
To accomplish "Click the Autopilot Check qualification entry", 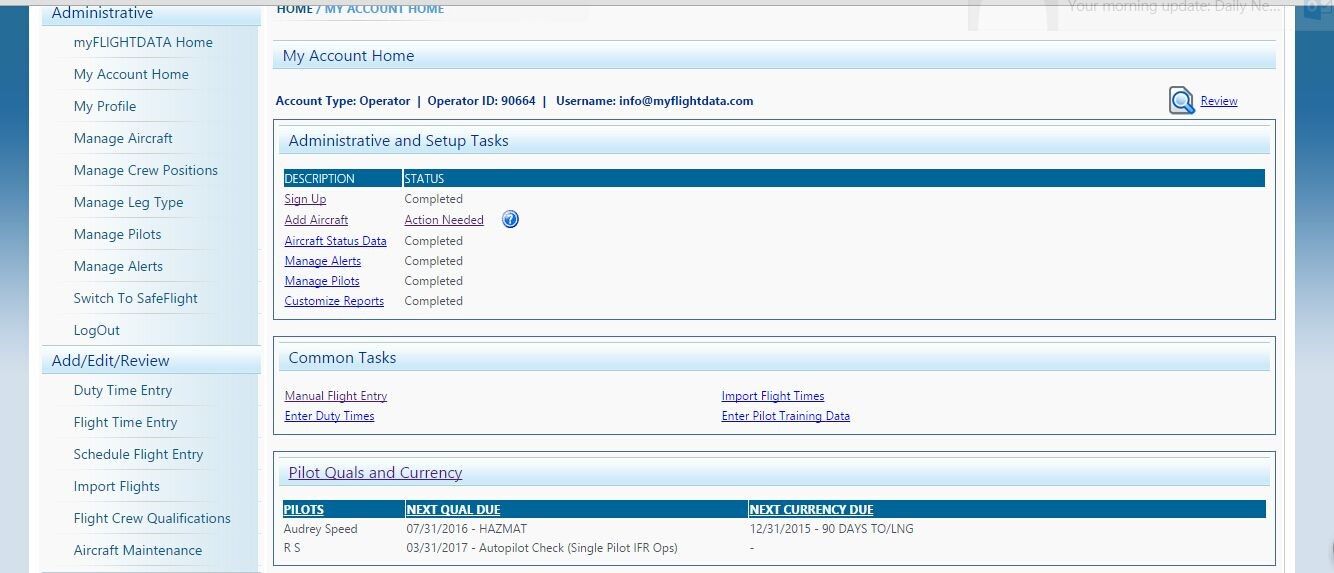I will click(542, 548).
